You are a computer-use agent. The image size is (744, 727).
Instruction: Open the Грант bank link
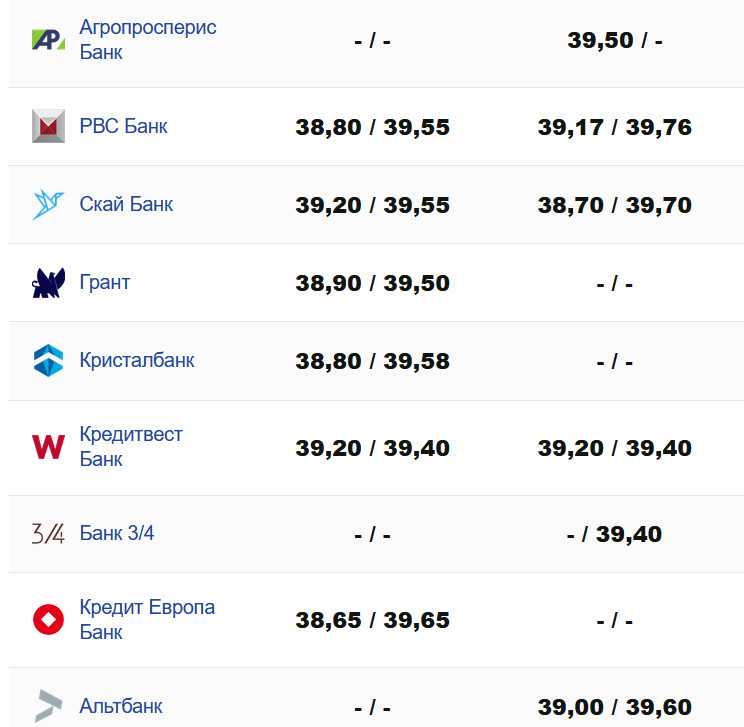coord(104,282)
